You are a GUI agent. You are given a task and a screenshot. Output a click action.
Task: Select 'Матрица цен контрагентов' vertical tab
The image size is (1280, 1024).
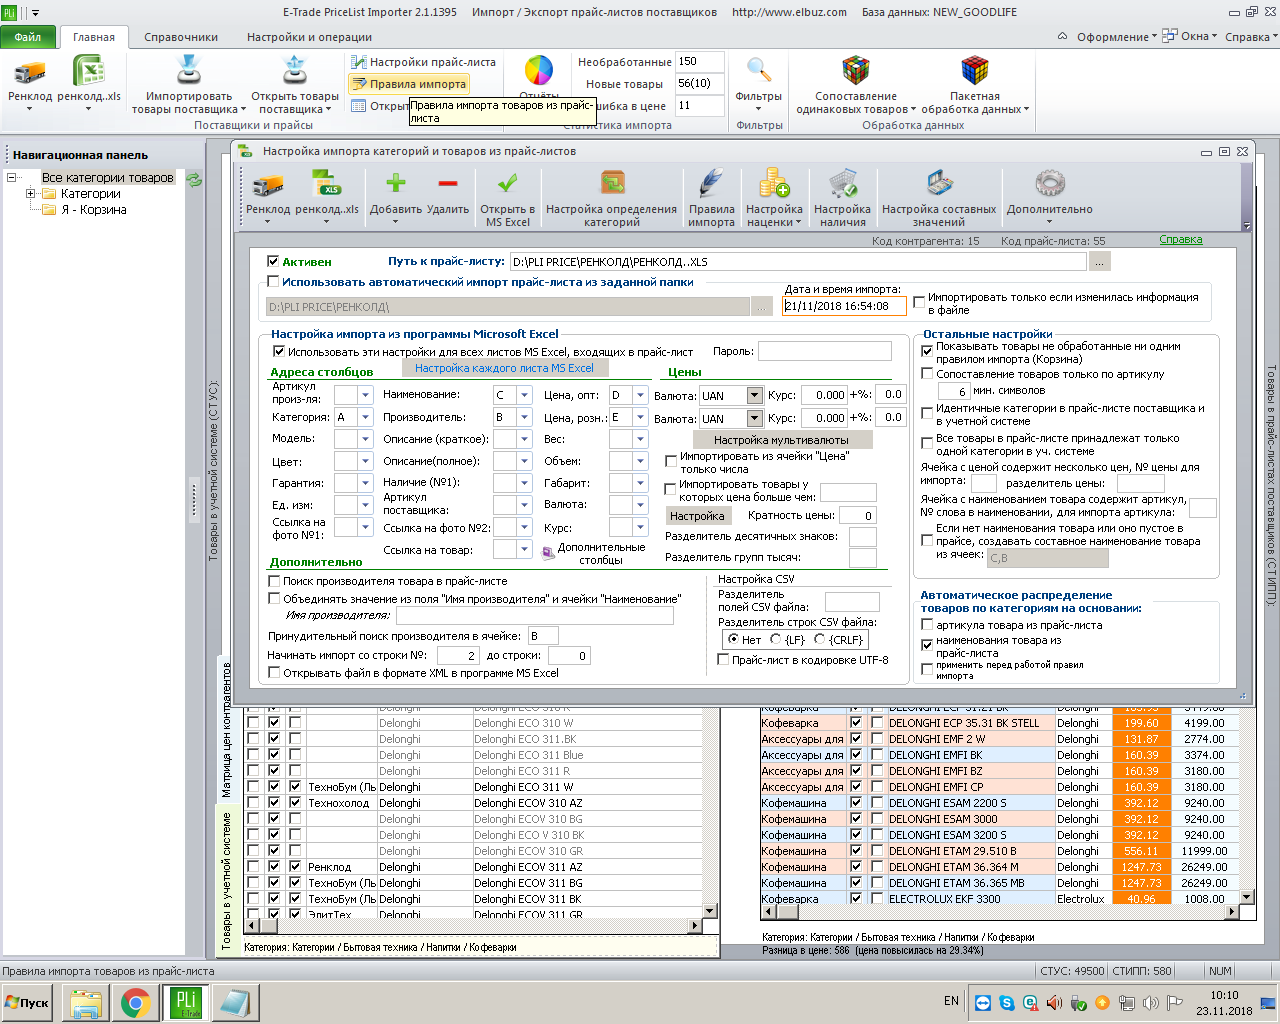click(226, 729)
